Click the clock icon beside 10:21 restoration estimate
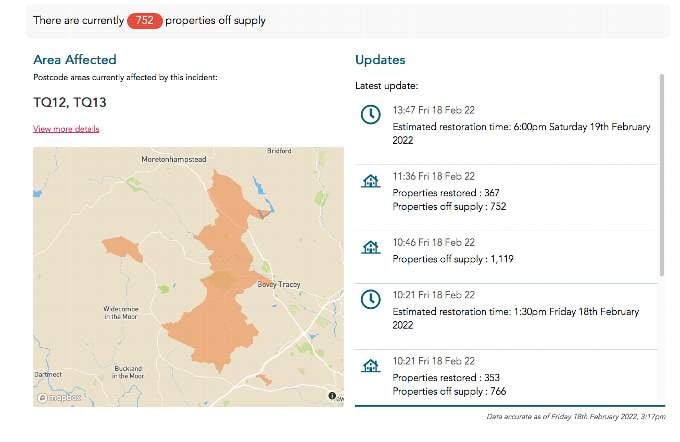The width and height of the screenshot is (680, 442). point(370,299)
